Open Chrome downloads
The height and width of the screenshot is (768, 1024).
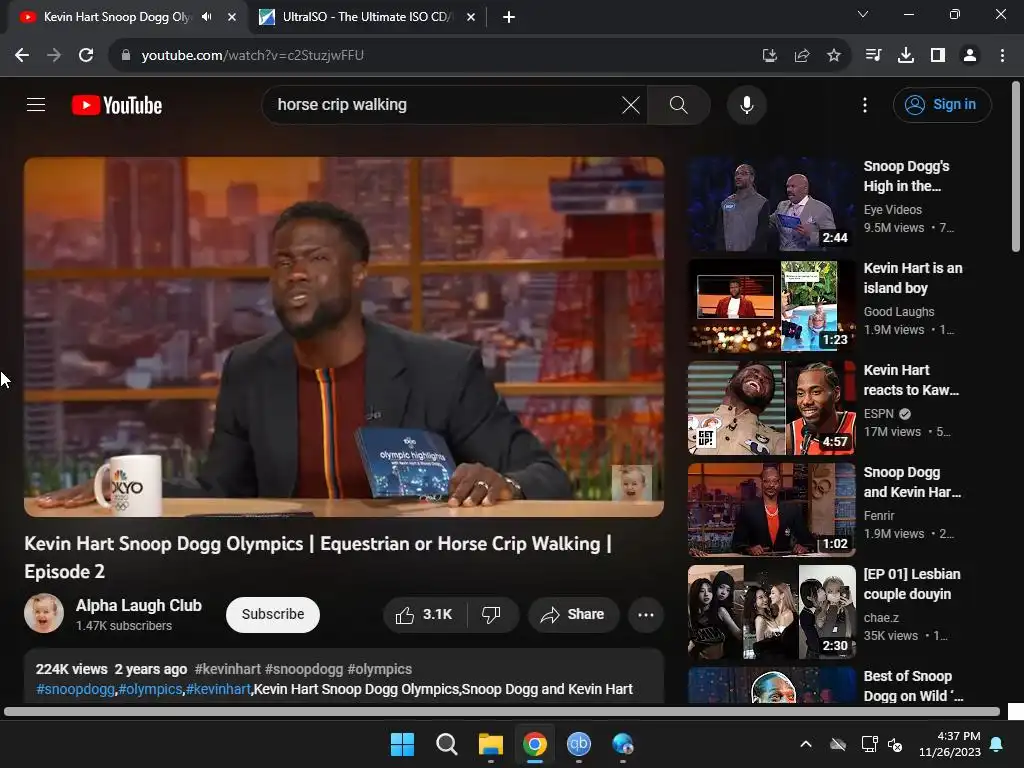point(906,56)
